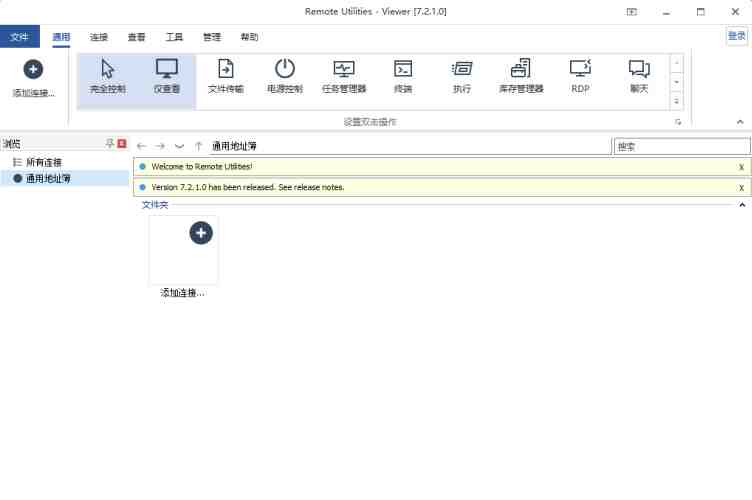The width and height of the screenshot is (752, 500).
Task: Collapse the ribbon with the chevron
Action: click(x=740, y=122)
